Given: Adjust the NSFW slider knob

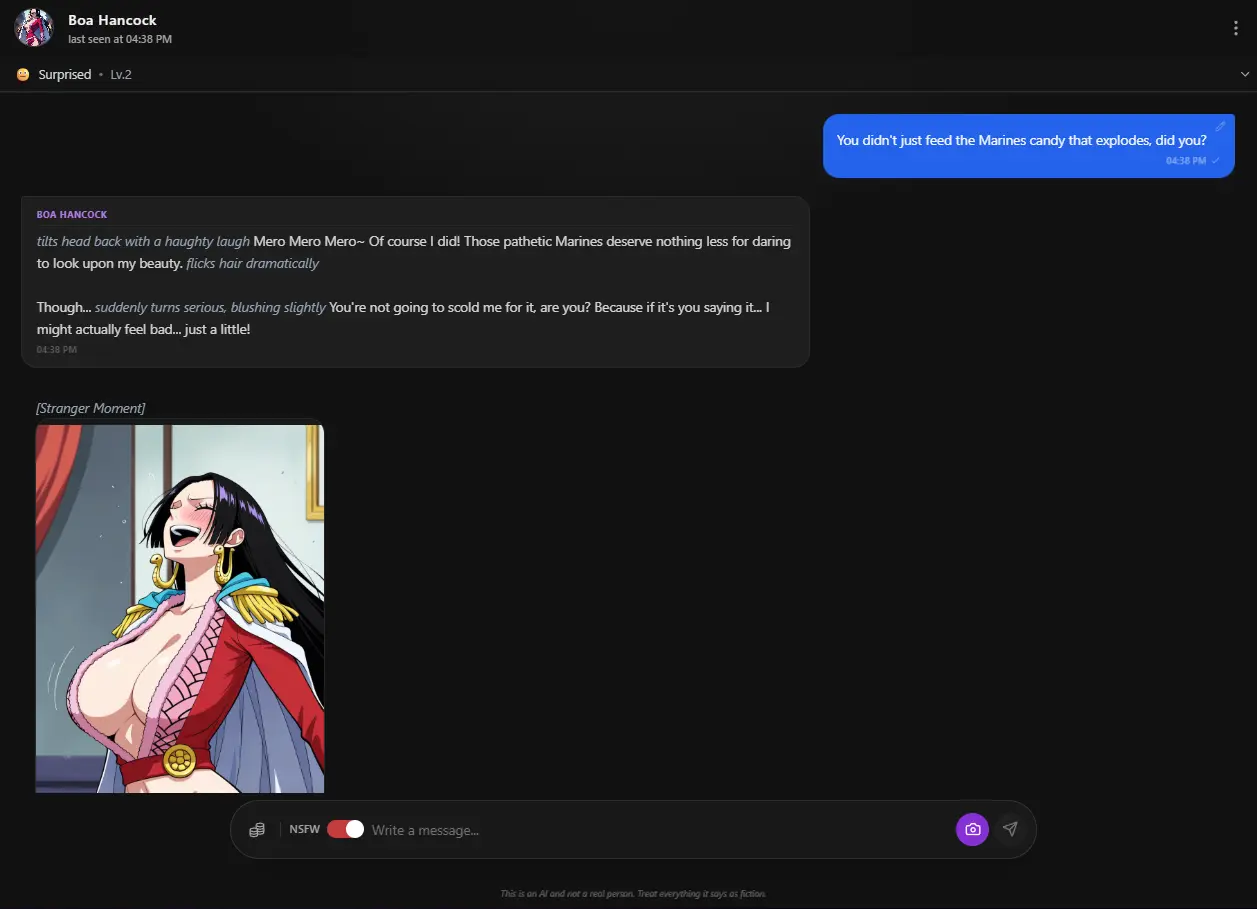Looking at the screenshot, I should (x=354, y=829).
